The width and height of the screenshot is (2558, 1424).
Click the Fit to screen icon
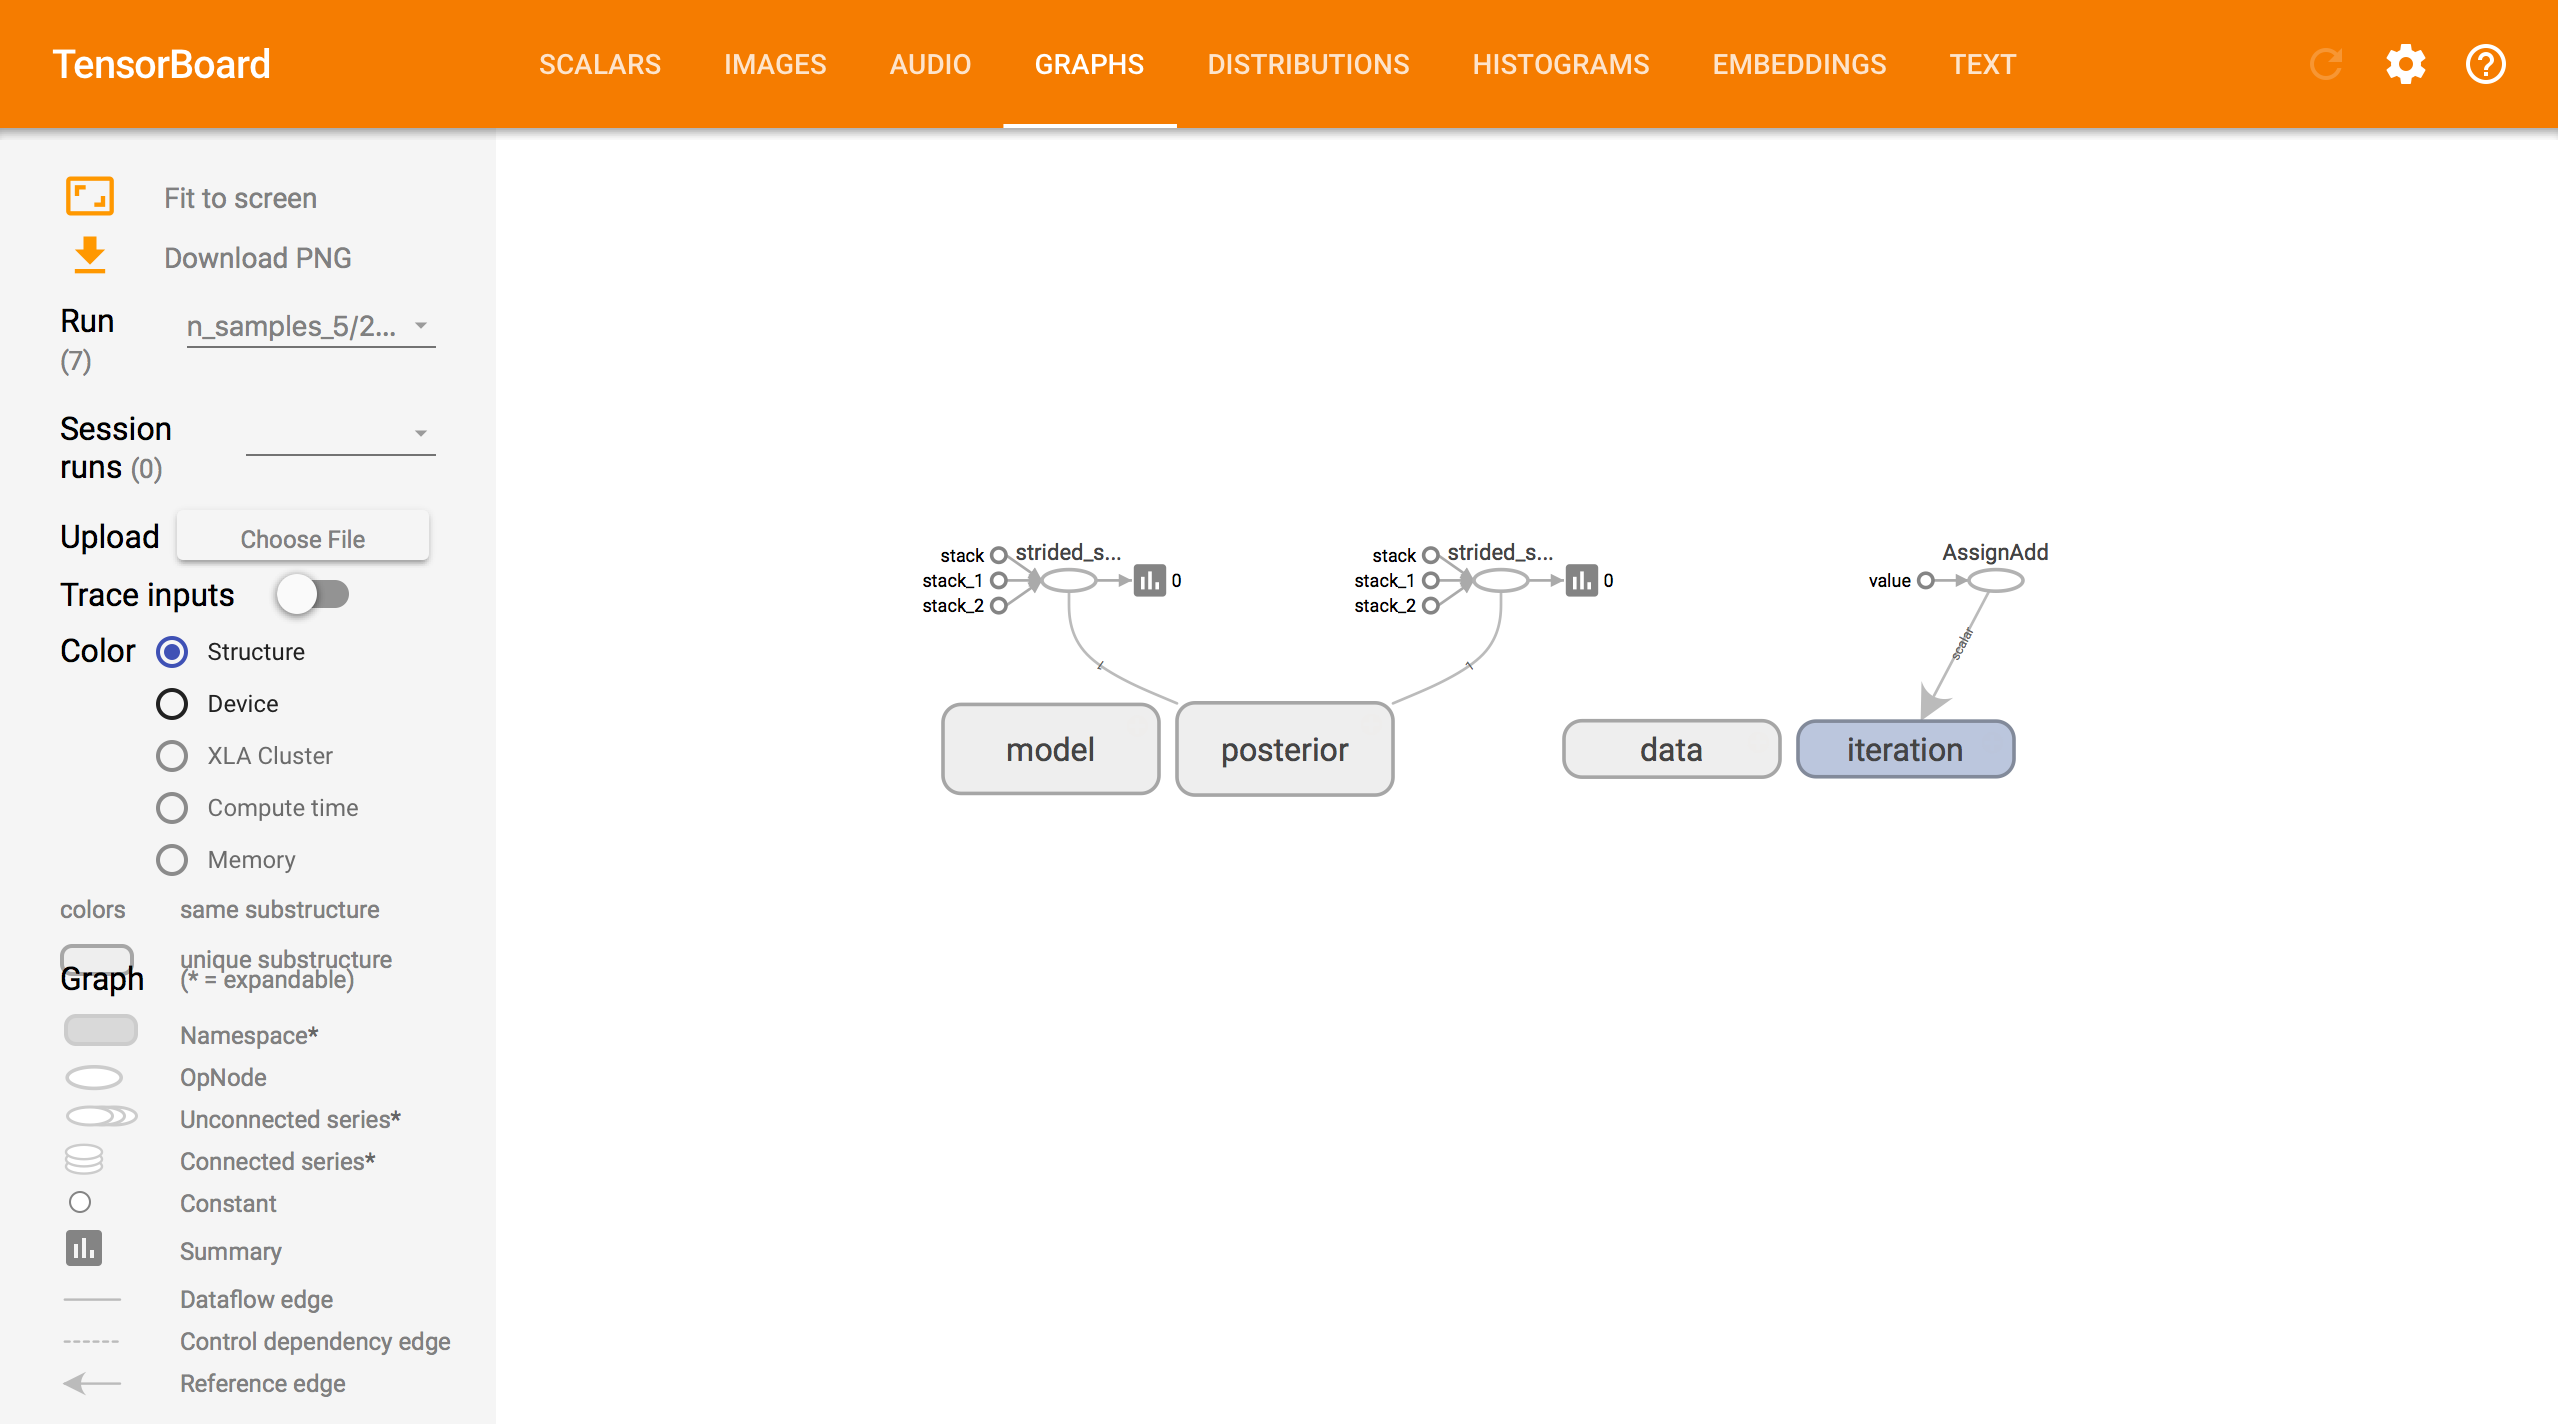90,197
